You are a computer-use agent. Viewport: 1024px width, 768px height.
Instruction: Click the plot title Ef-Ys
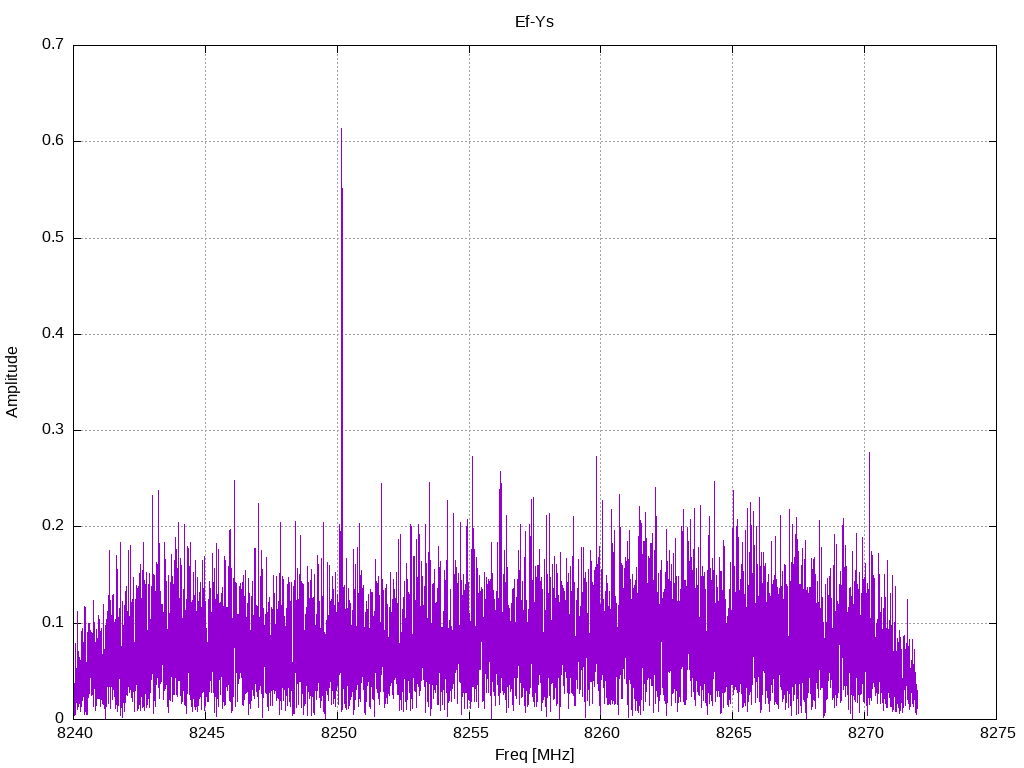tap(534, 21)
